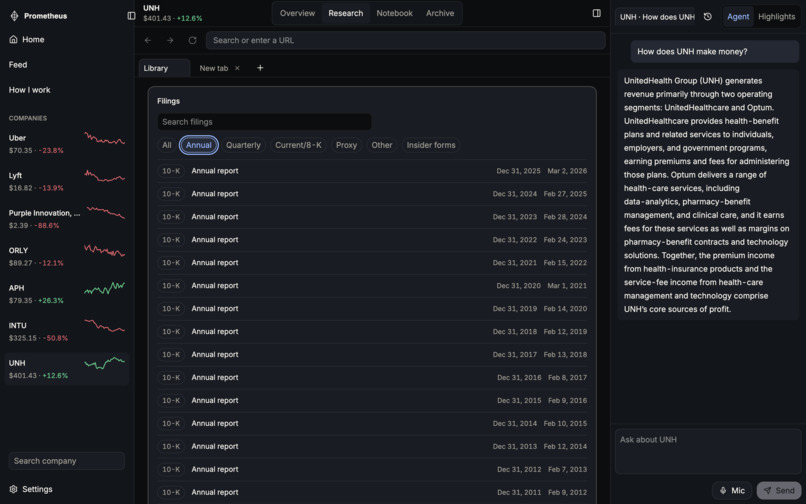Click Uber's price sparkline chart
806x504 pixels.
105,138
